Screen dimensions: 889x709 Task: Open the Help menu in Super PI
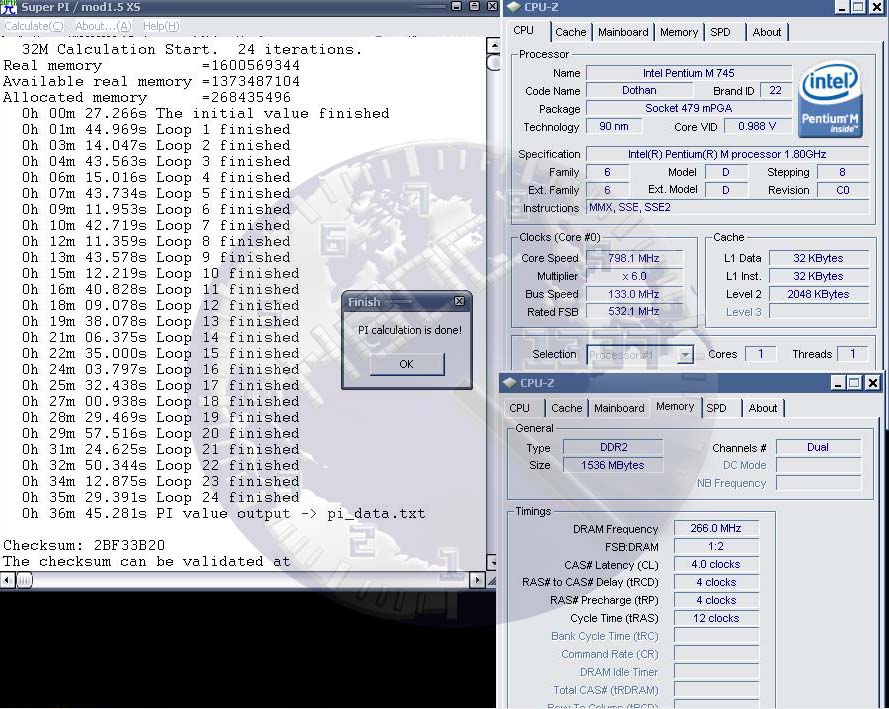click(x=161, y=26)
